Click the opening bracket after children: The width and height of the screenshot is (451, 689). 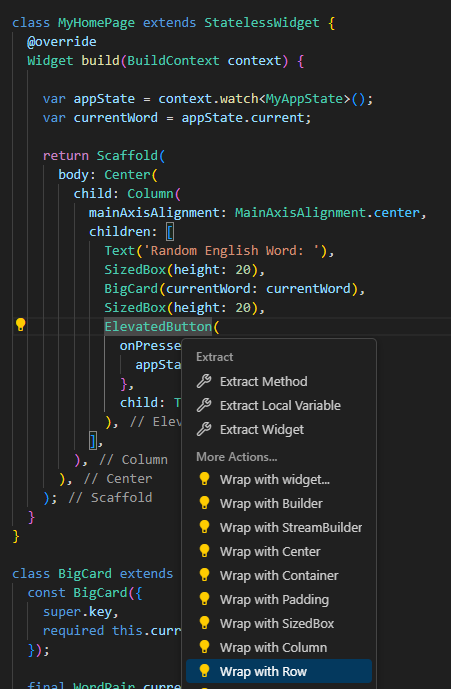point(170,232)
